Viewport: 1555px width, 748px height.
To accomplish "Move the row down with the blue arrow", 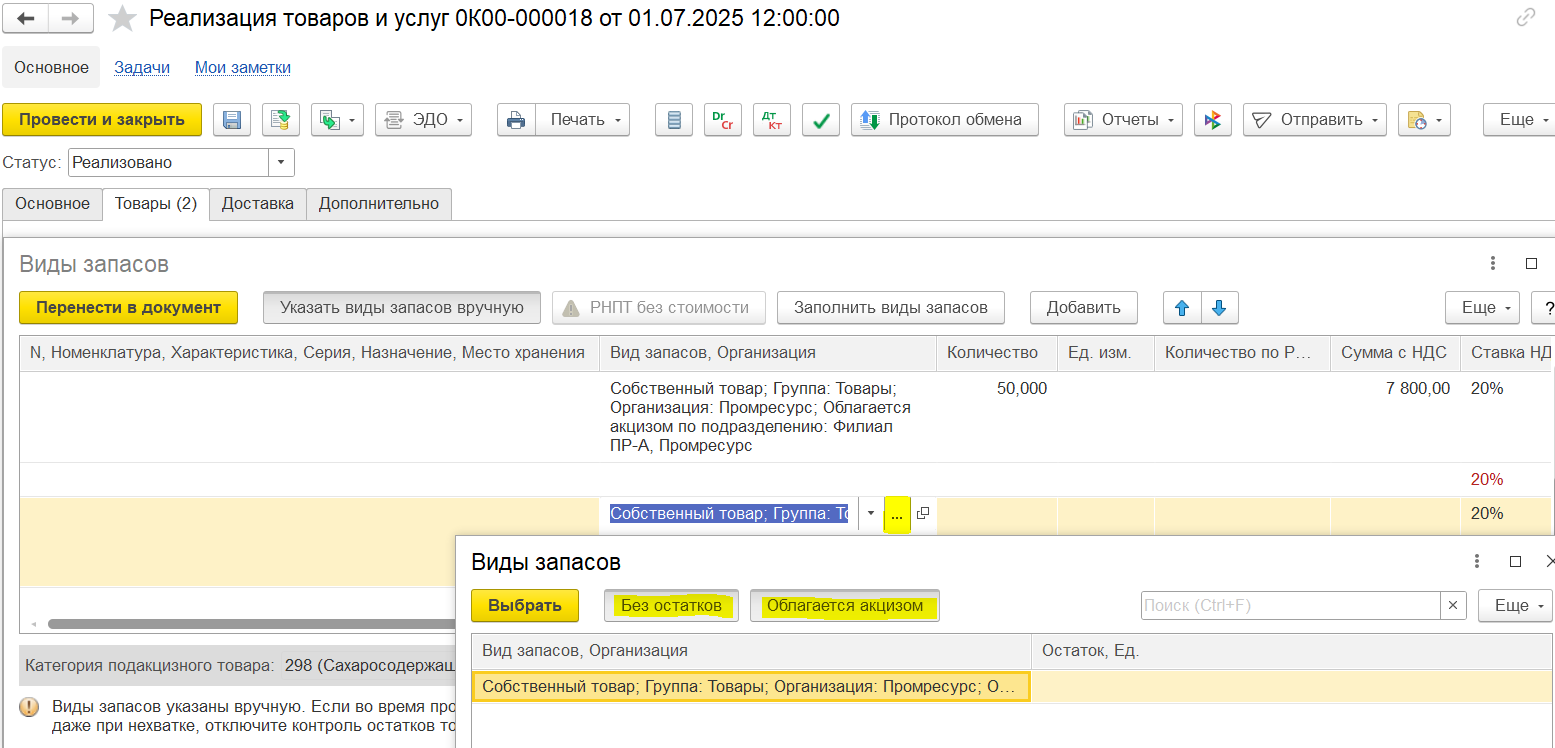I will pos(1219,308).
